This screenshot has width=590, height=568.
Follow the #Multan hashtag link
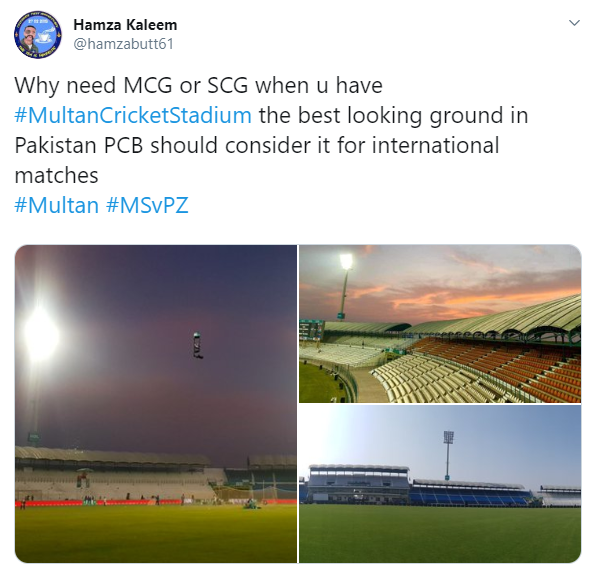pyautogui.click(x=56, y=205)
